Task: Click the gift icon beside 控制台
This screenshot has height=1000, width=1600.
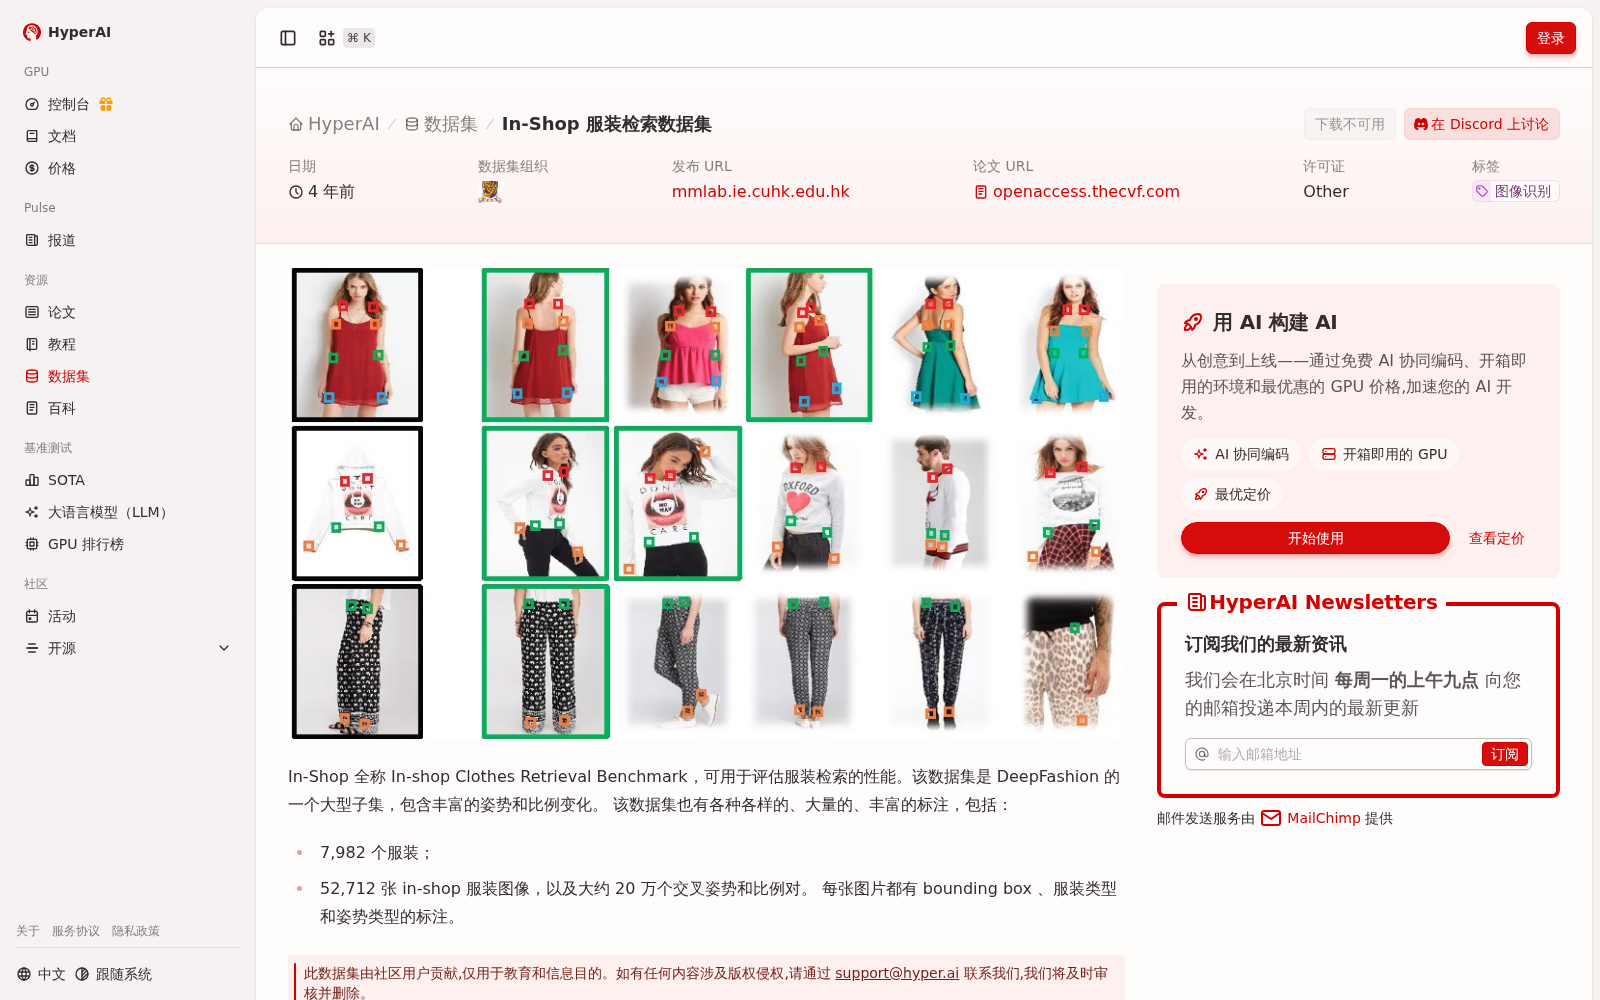Action: click(106, 104)
